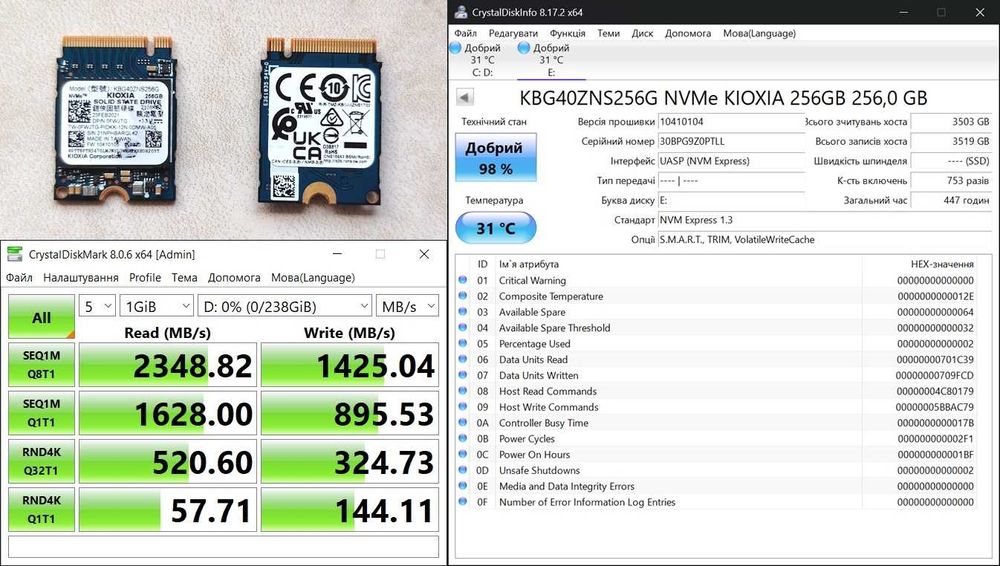Click status dot for Number of Error Information Log Entries
Image resolution: width=1000 pixels, height=566 pixels.
click(x=463, y=502)
